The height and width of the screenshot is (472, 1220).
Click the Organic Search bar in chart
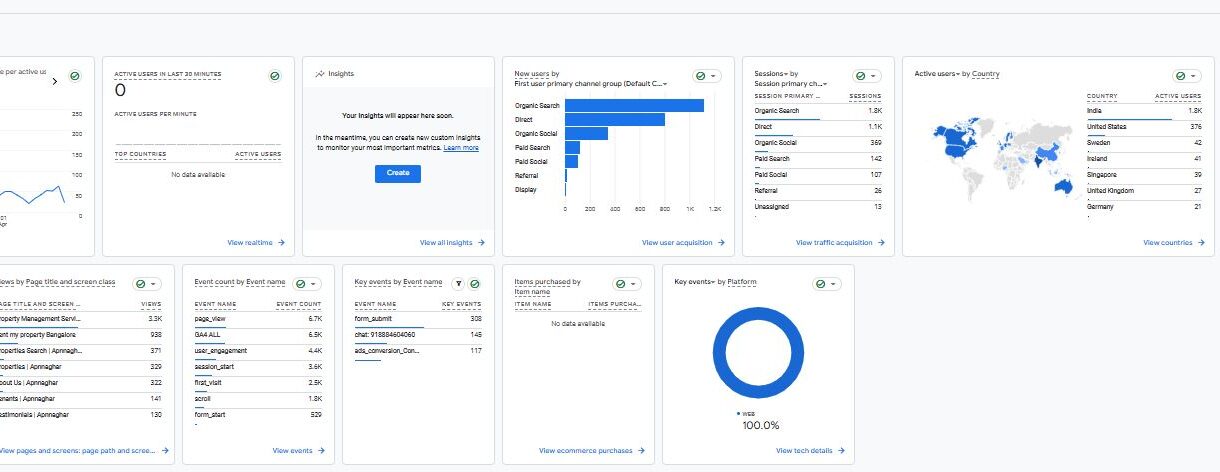634,106
